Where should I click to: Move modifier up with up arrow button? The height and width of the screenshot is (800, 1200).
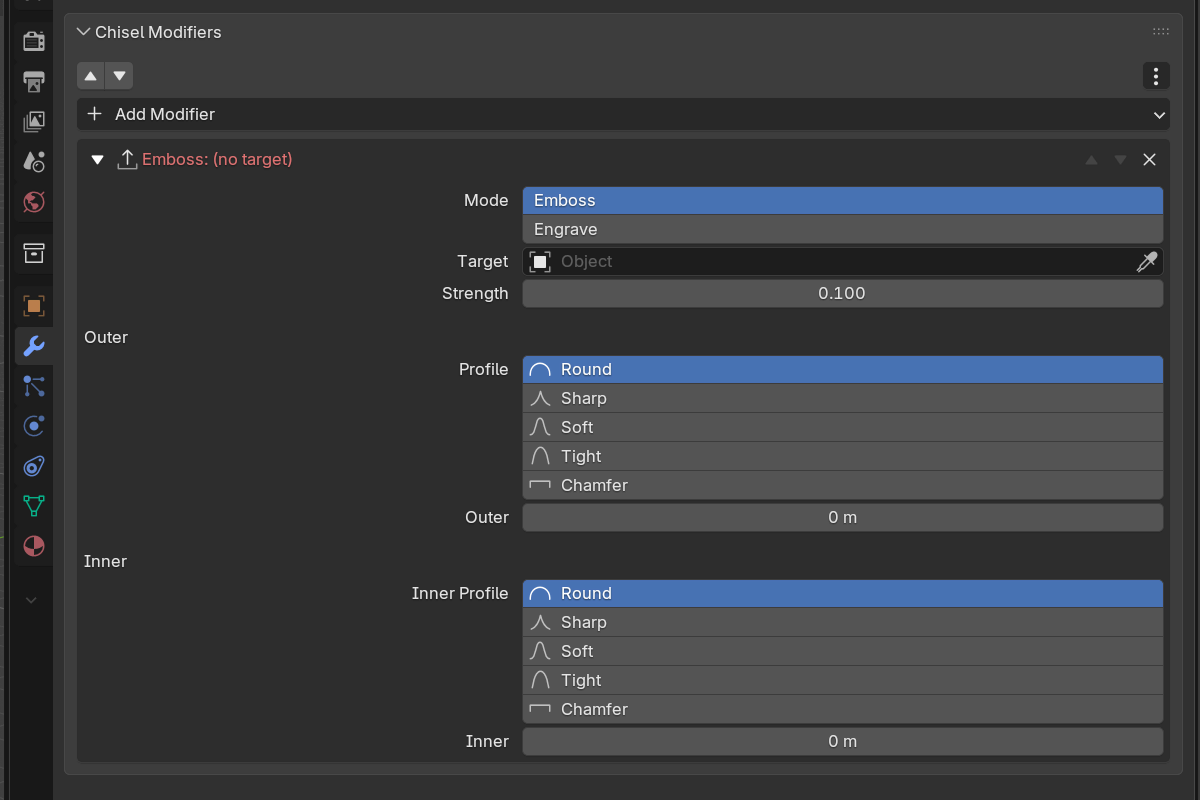(x=91, y=76)
